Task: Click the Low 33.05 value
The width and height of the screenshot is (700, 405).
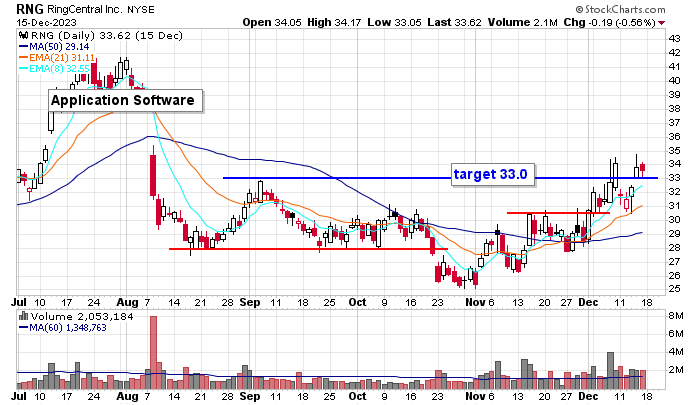Action: 394,22
